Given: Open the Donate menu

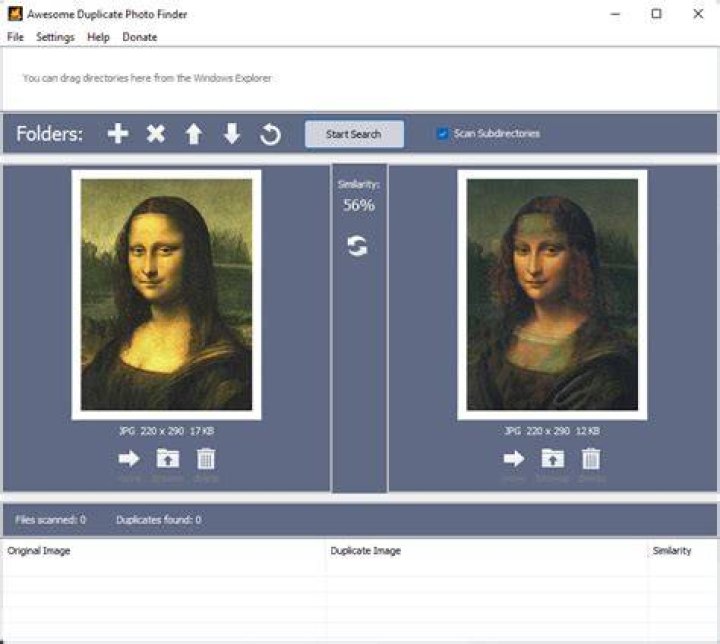Looking at the screenshot, I should 140,37.
